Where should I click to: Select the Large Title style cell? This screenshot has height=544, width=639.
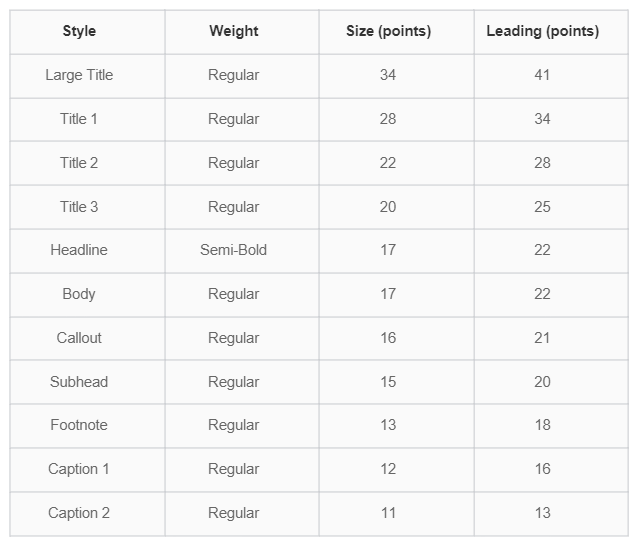click(x=79, y=75)
